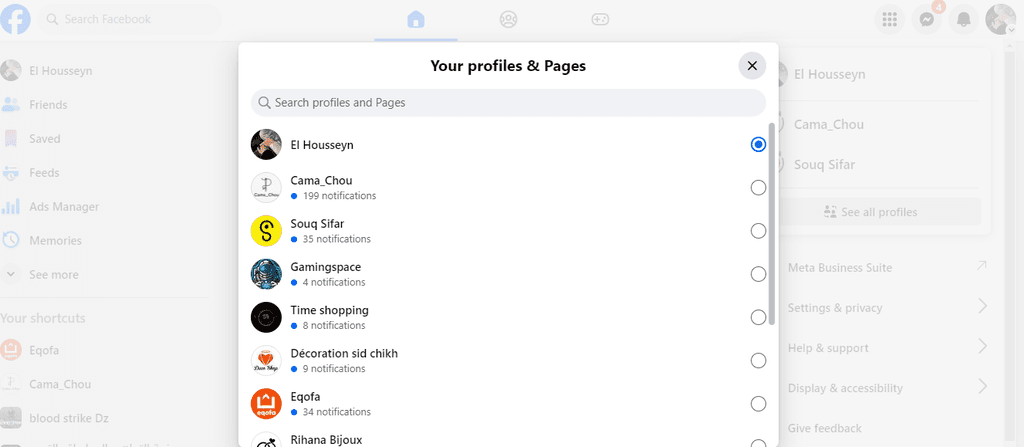Select the Gamingspace radio button
Screen dimensions: 1024x447
click(x=758, y=274)
